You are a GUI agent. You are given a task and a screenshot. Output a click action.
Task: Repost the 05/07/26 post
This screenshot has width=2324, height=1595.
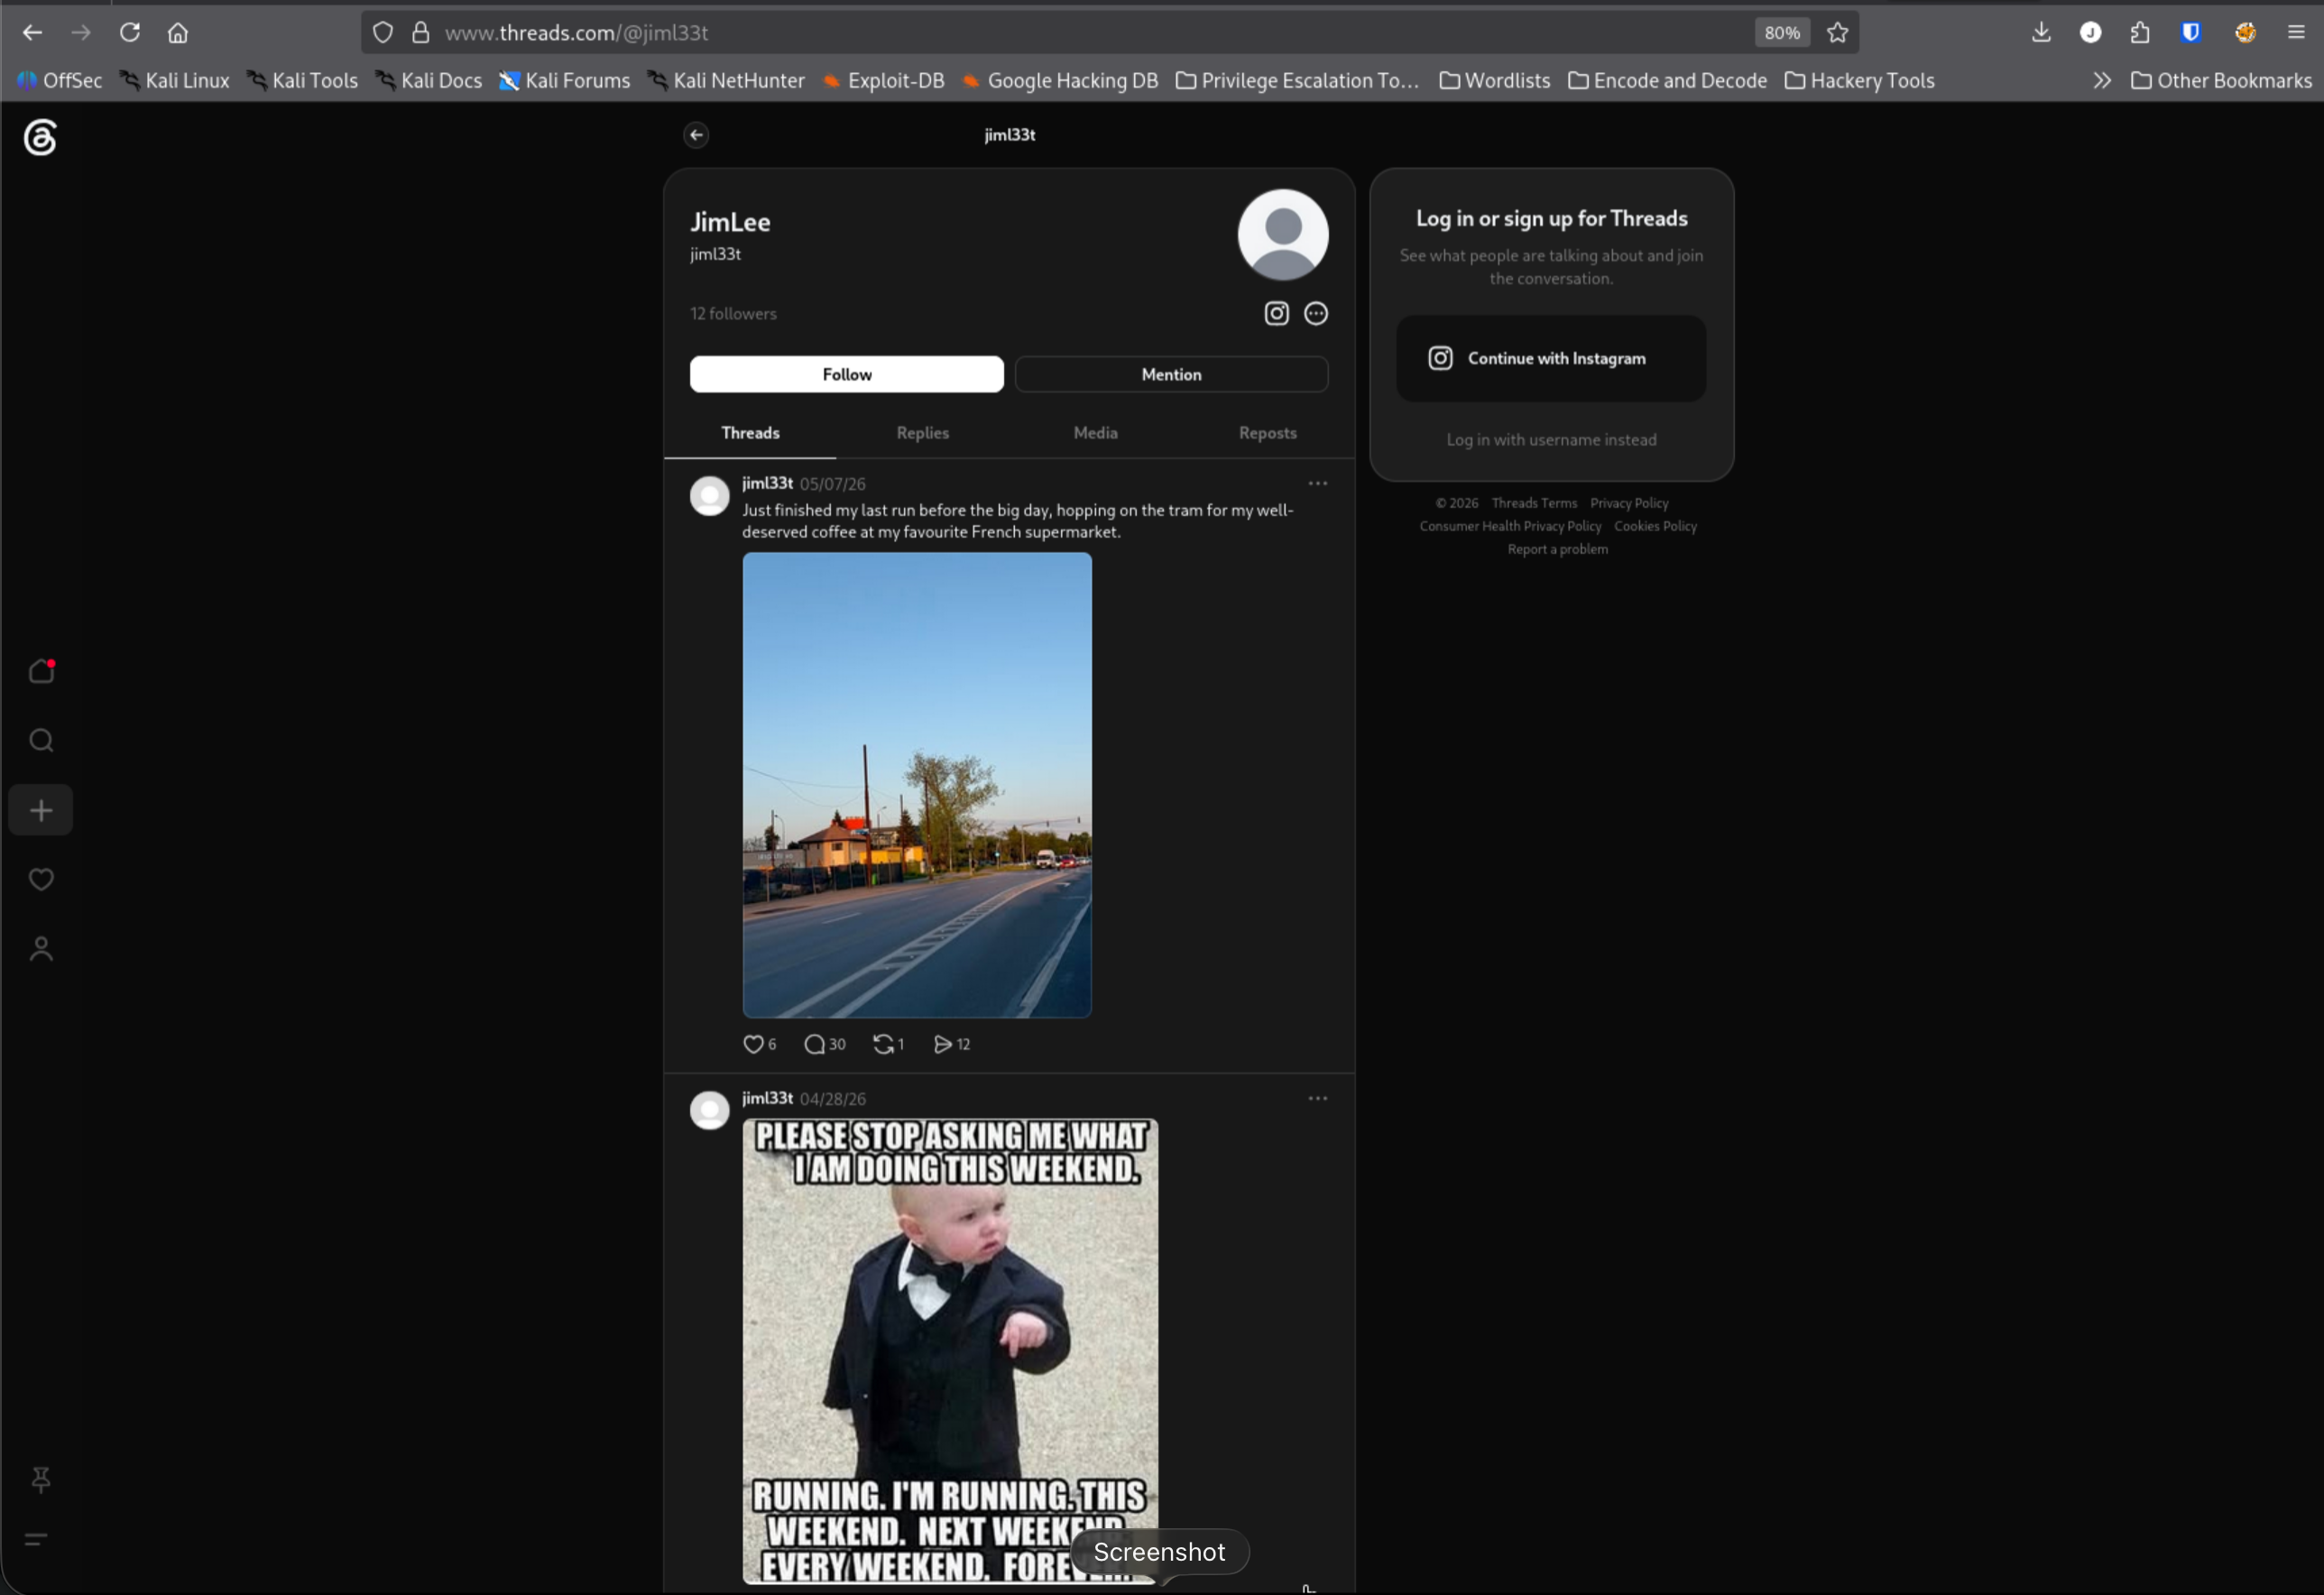[888, 1044]
